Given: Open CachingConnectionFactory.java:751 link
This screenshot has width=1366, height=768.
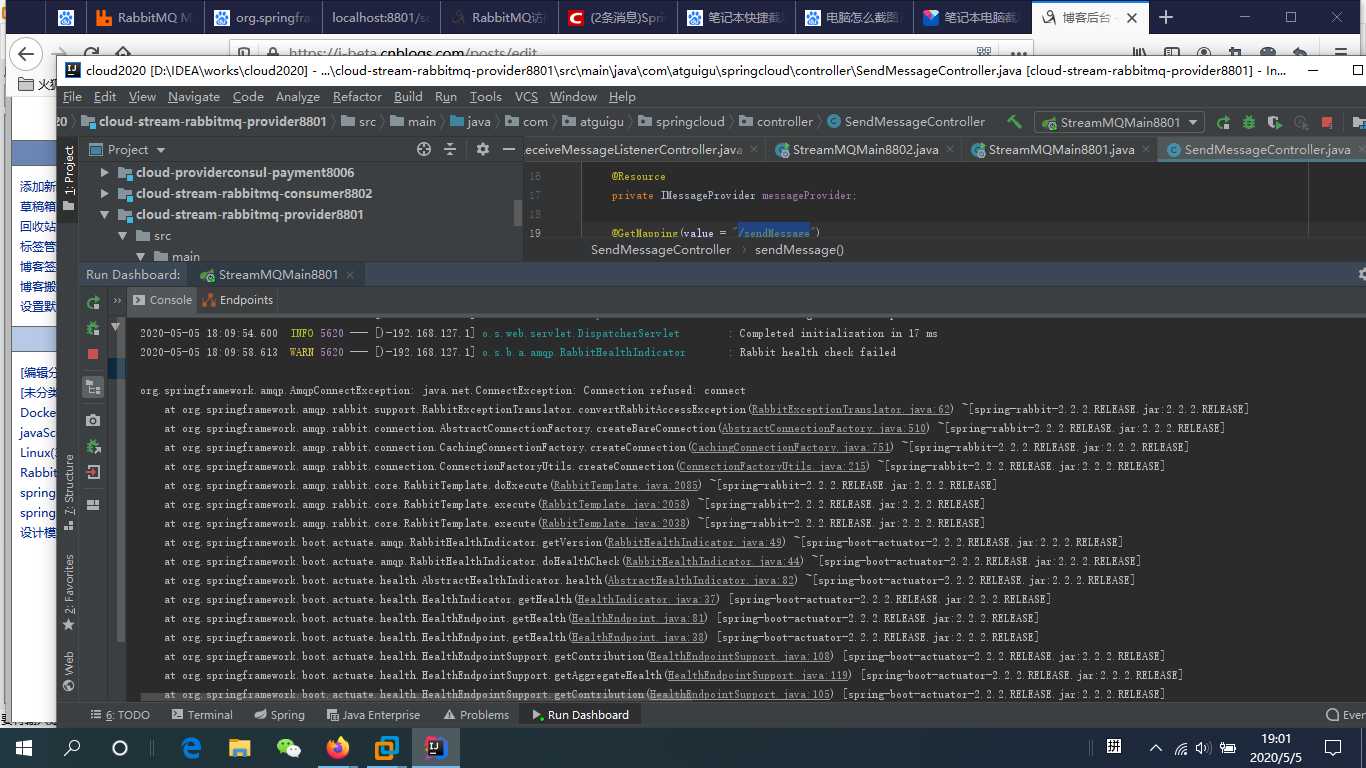Looking at the screenshot, I should coord(790,447).
